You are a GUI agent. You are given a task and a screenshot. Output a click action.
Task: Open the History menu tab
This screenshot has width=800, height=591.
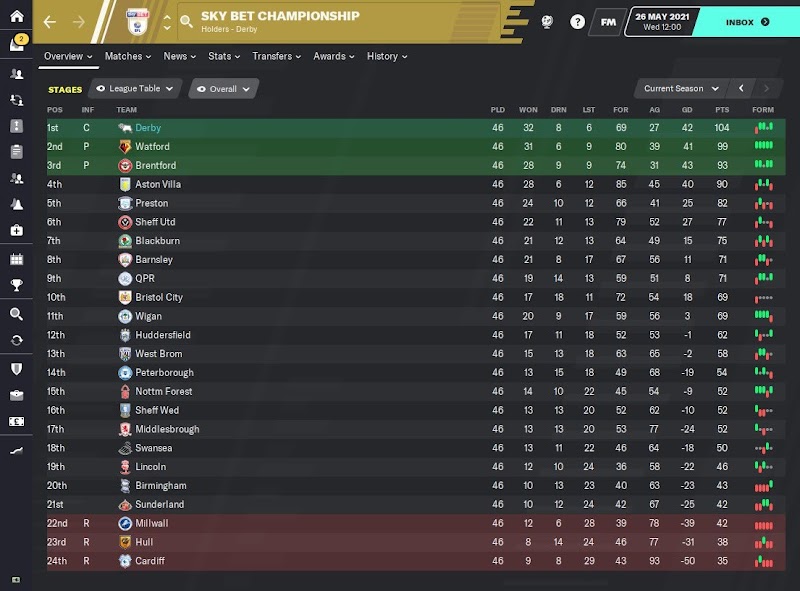(x=387, y=56)
